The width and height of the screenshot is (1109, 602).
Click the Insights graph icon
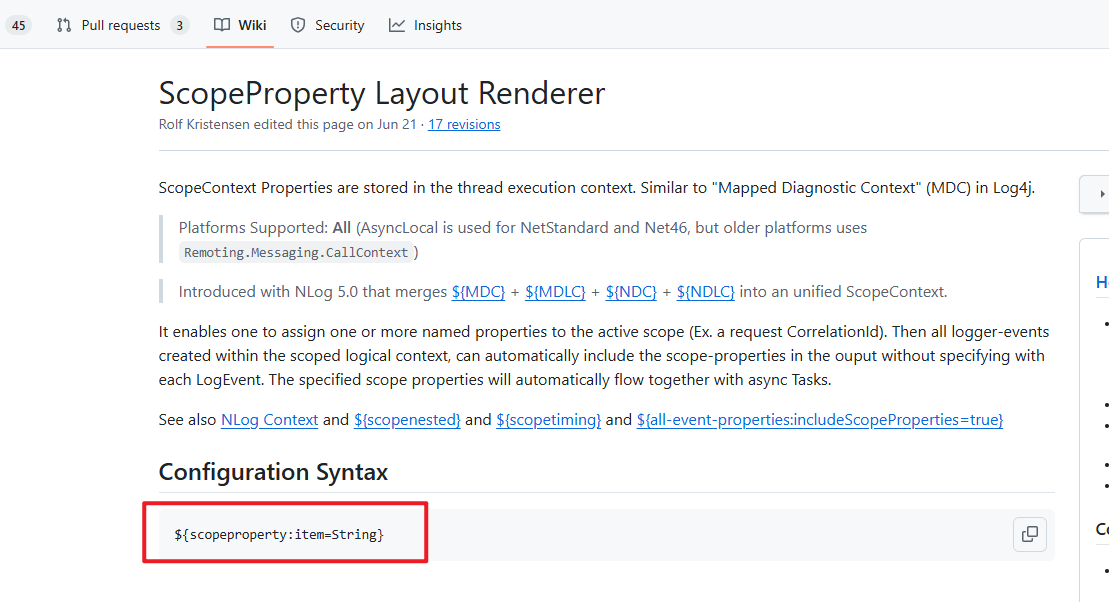coord(397,25)
